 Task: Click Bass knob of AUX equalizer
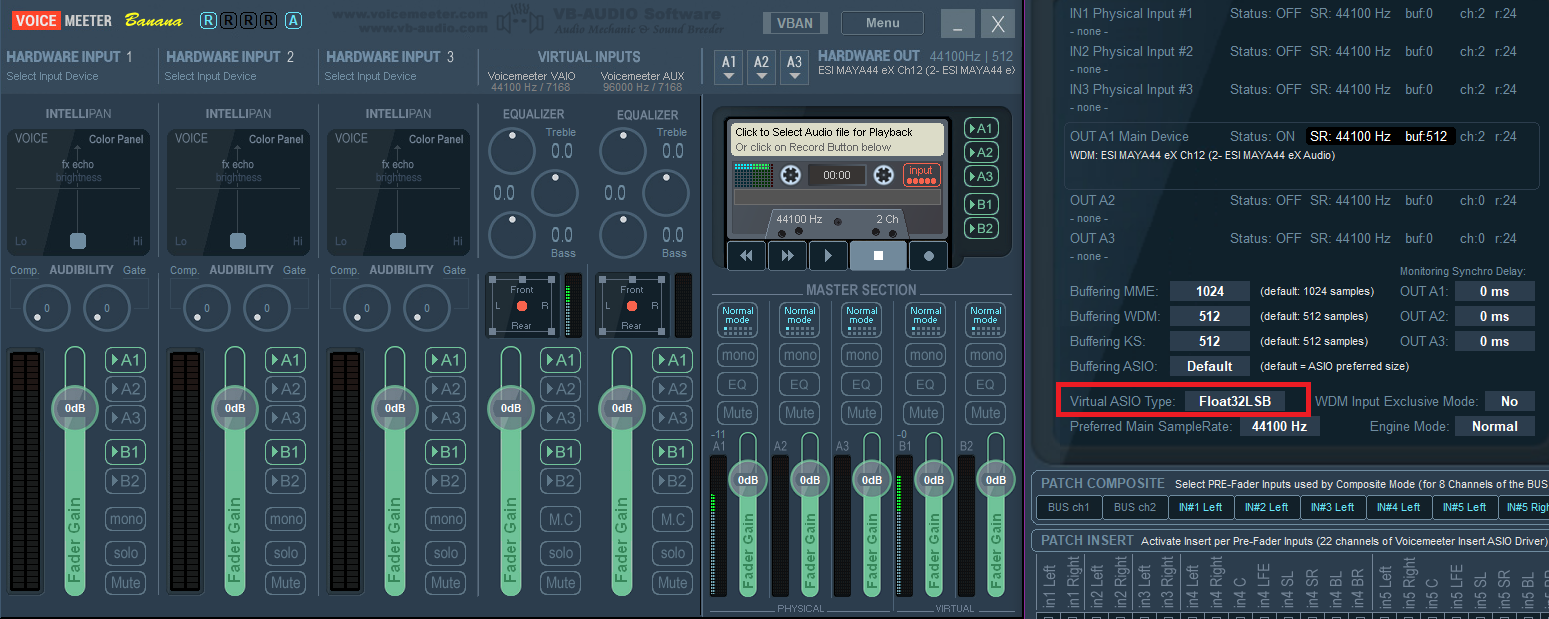(x=623, y=235)
